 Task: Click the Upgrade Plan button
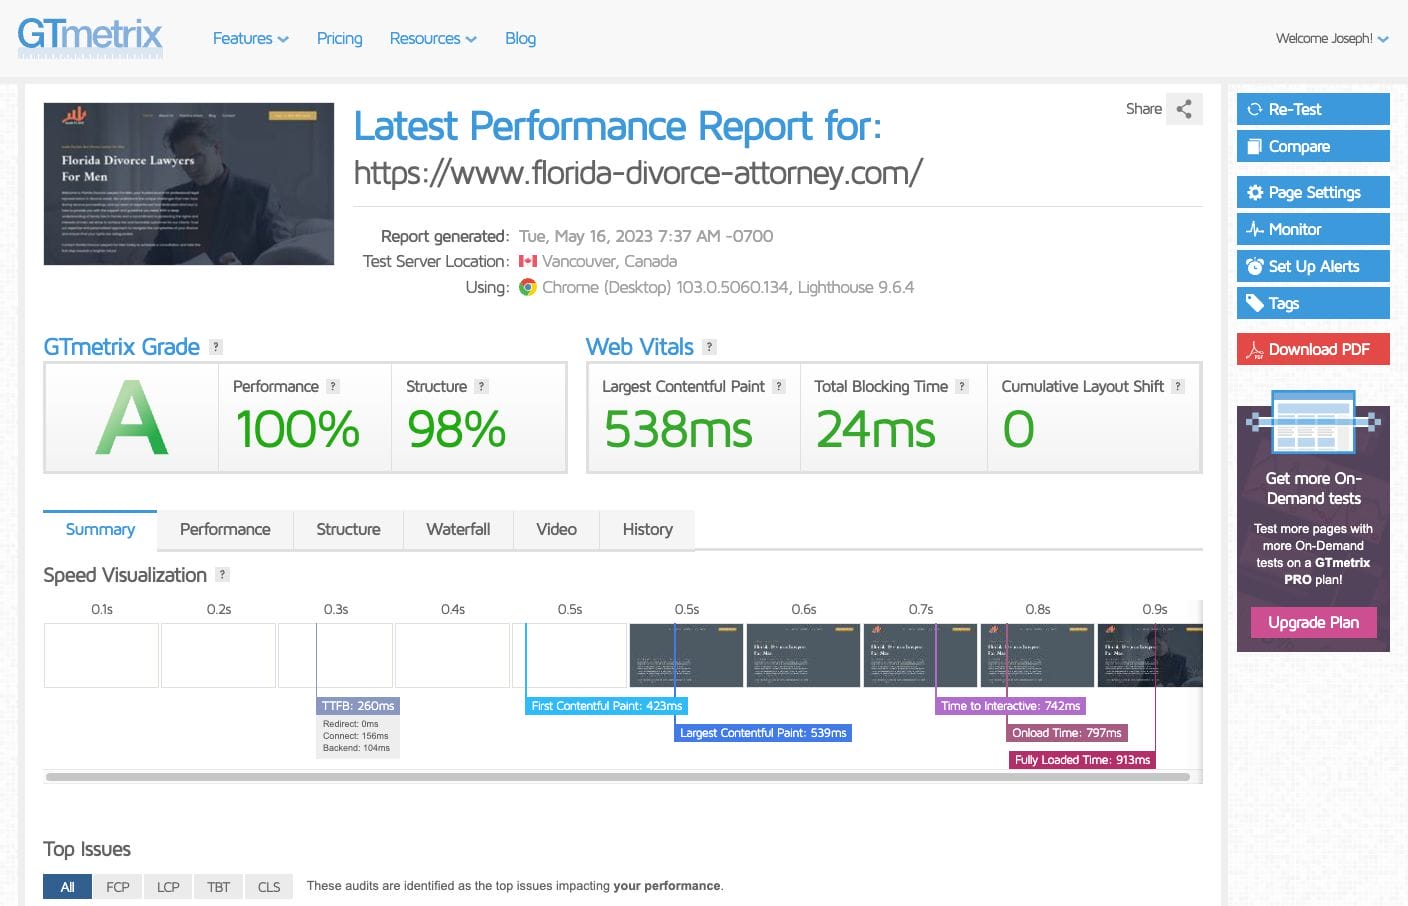1313,622
